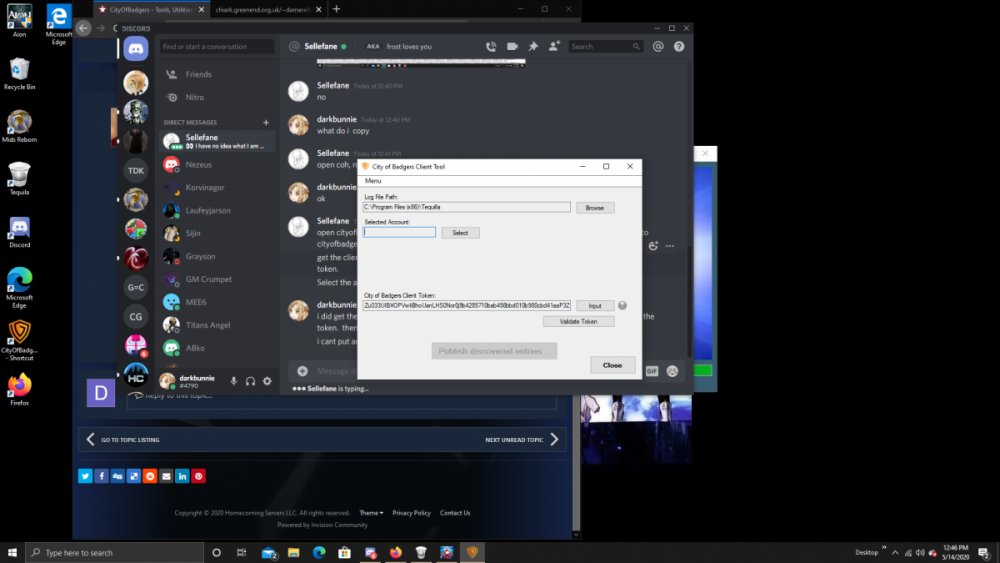Click Publish discovered entries button
The width and height of the screenshot is (1000, 563).
(x=494, y=351)
